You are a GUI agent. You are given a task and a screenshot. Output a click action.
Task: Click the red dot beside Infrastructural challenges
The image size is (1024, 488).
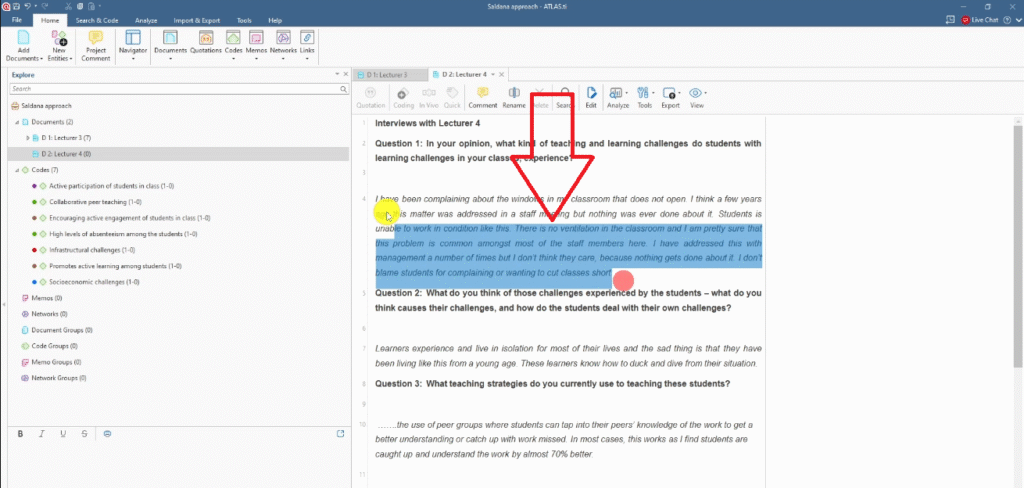(34, 250)
